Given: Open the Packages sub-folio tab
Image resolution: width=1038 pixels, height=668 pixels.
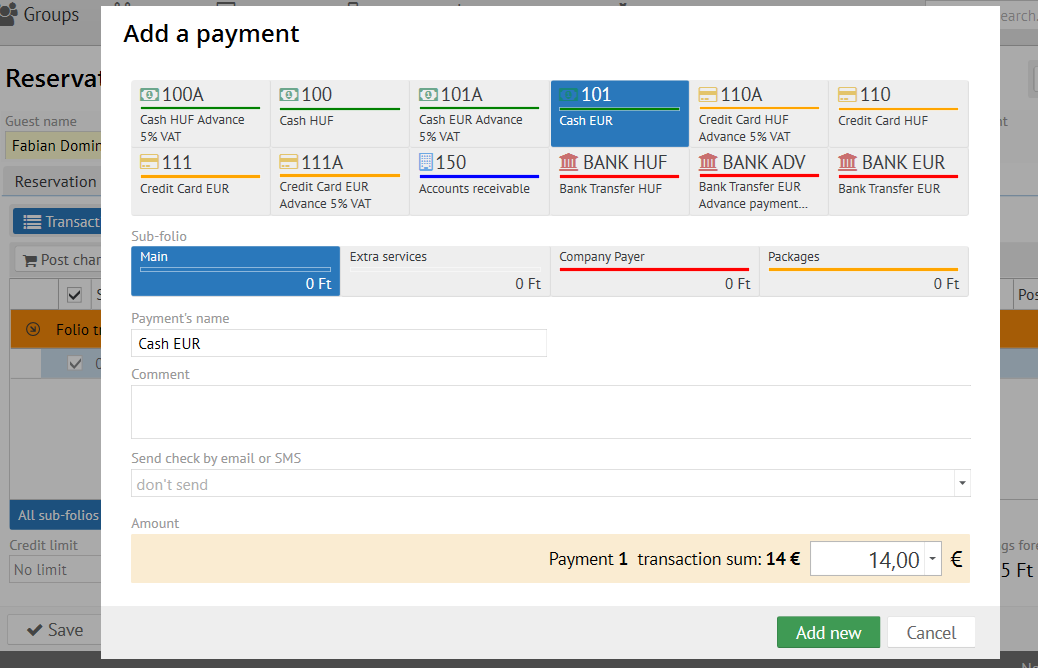Looking at the screenshot, I should tap(863, 271).
